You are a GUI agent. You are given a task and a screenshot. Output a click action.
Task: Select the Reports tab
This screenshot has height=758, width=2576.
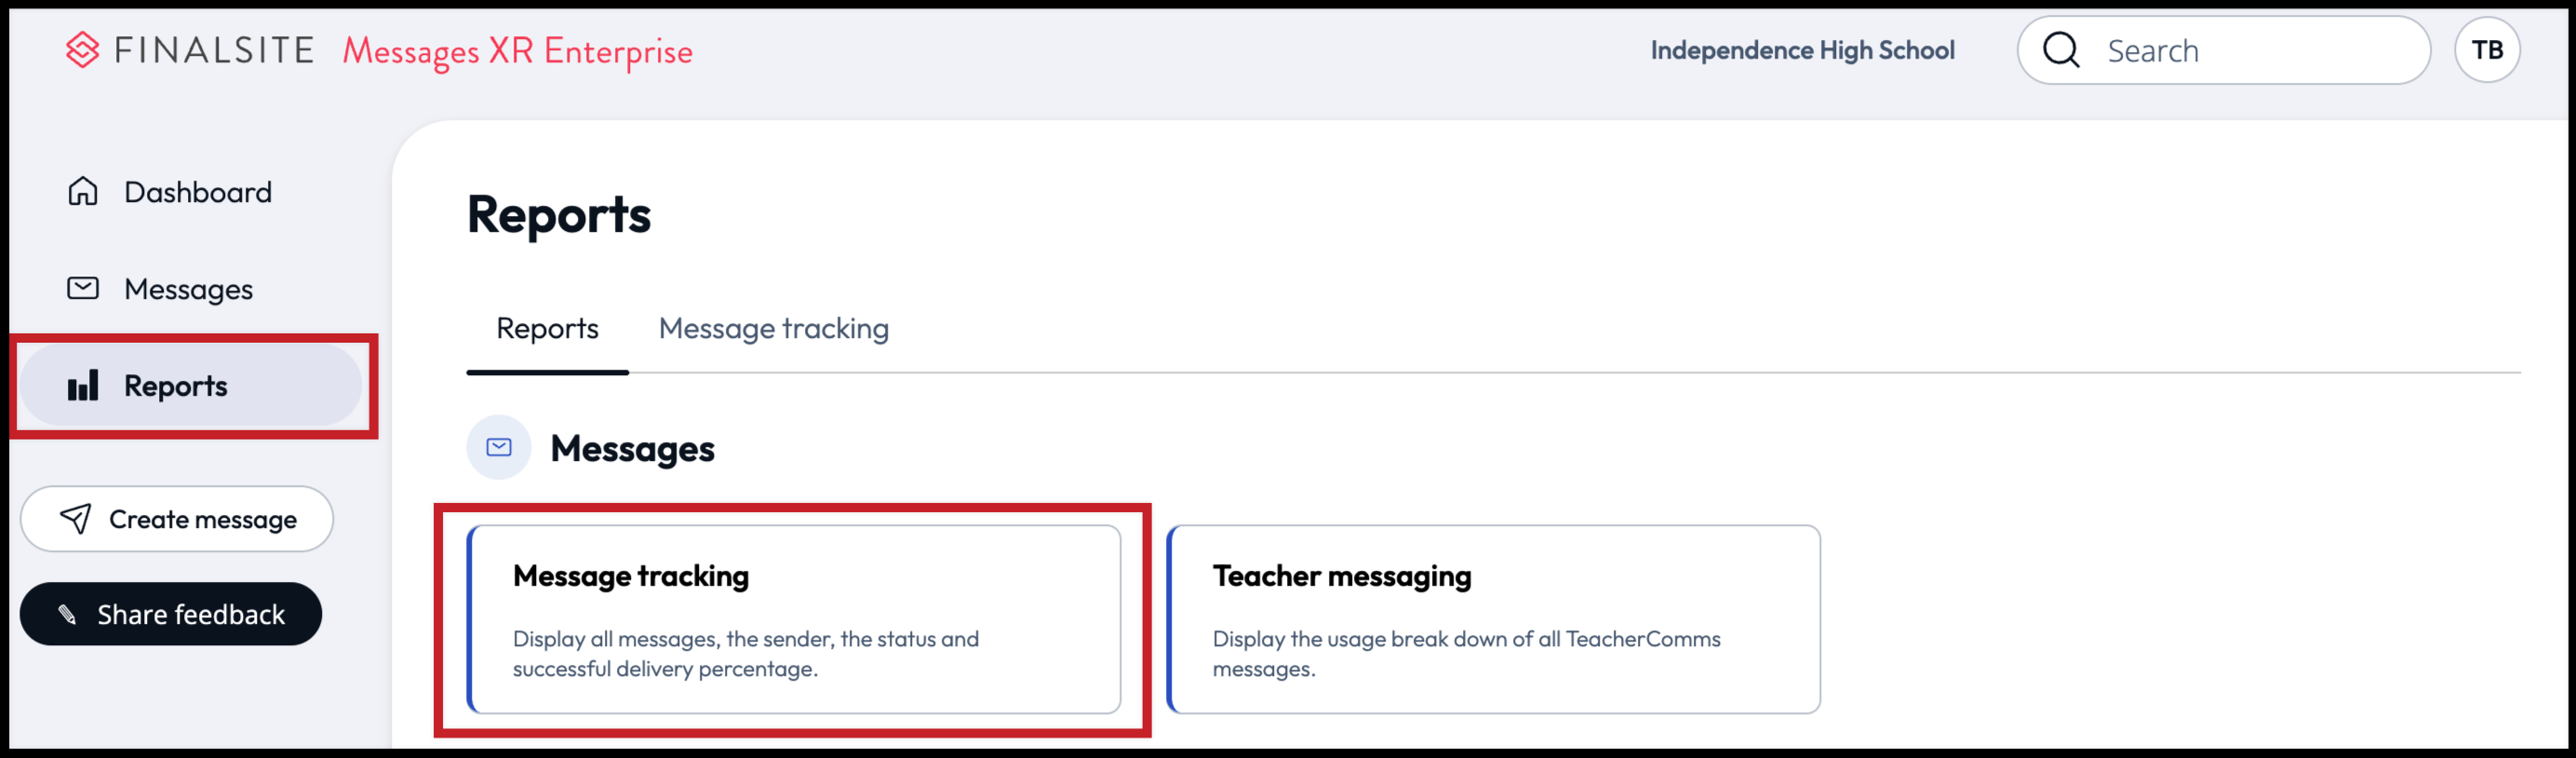click(x=546, y=328)
